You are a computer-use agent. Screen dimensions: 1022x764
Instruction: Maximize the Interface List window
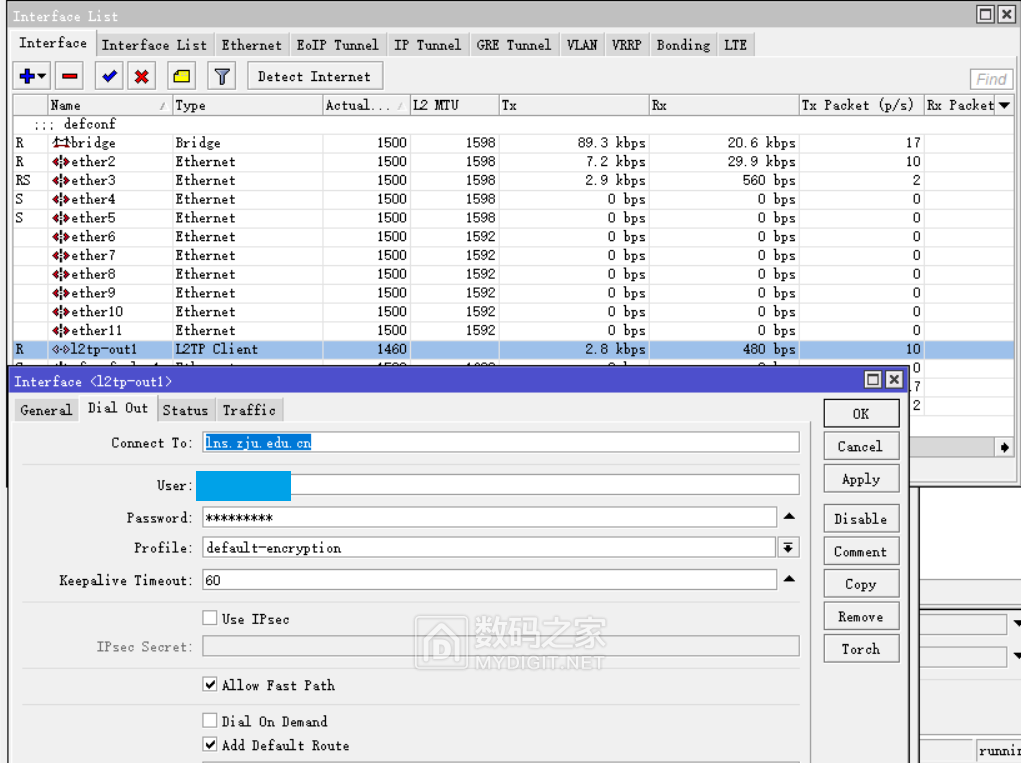986,14
